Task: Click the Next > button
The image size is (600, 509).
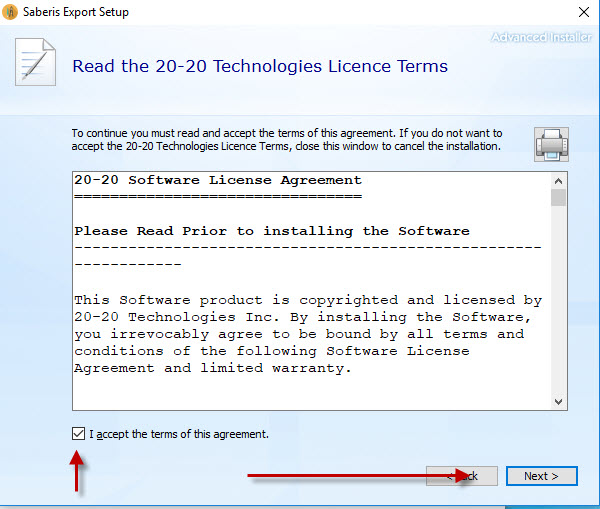Action: tap(541, 476)
